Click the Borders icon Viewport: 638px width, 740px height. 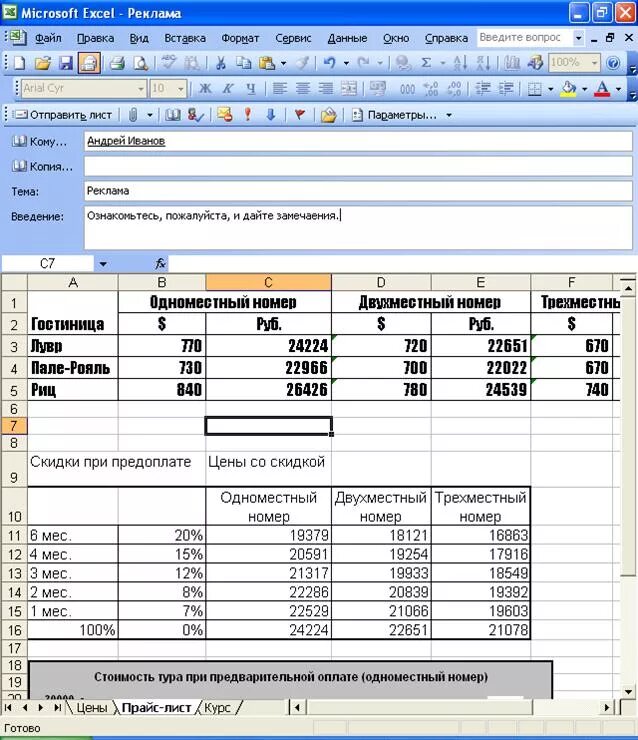pyautogui.click(x=535, y=89)
